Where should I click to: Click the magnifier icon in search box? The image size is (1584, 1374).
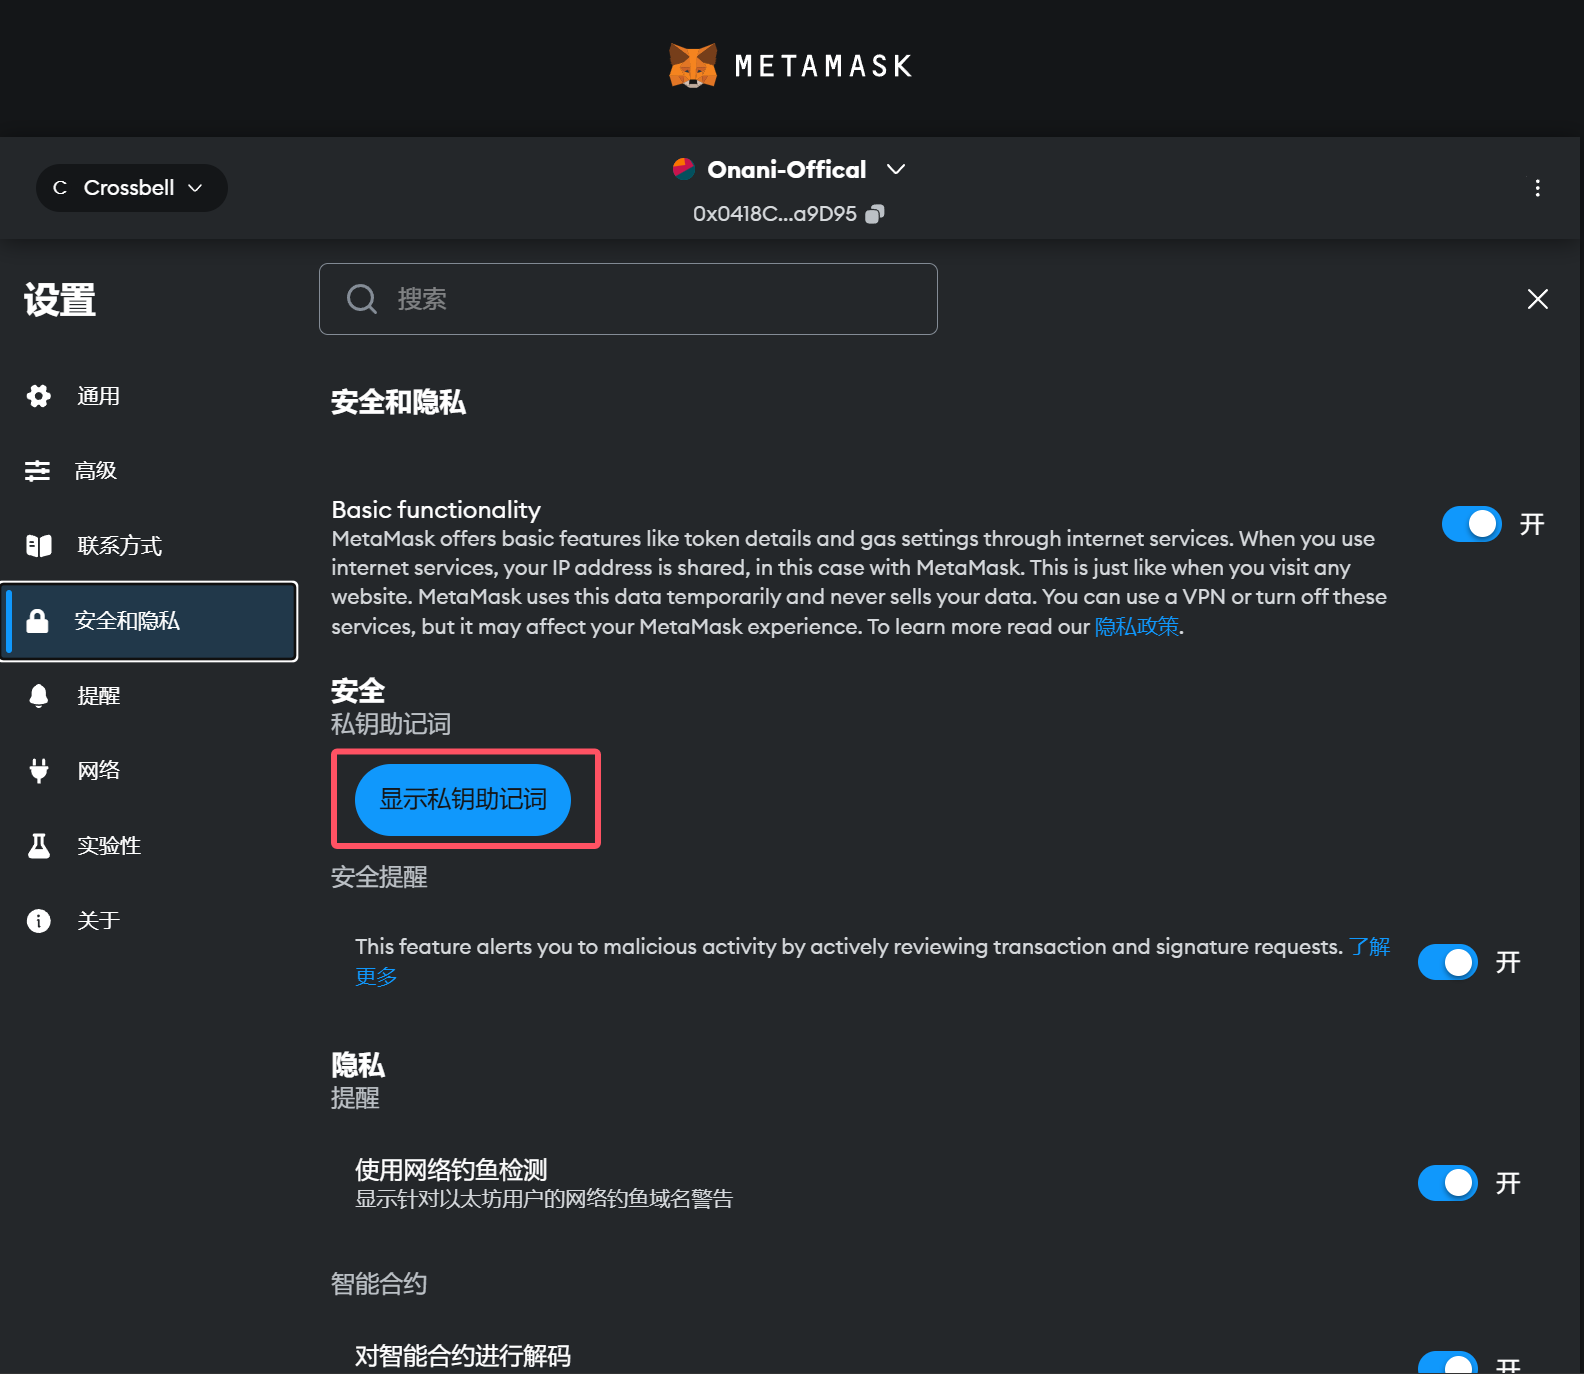[362, 299]
